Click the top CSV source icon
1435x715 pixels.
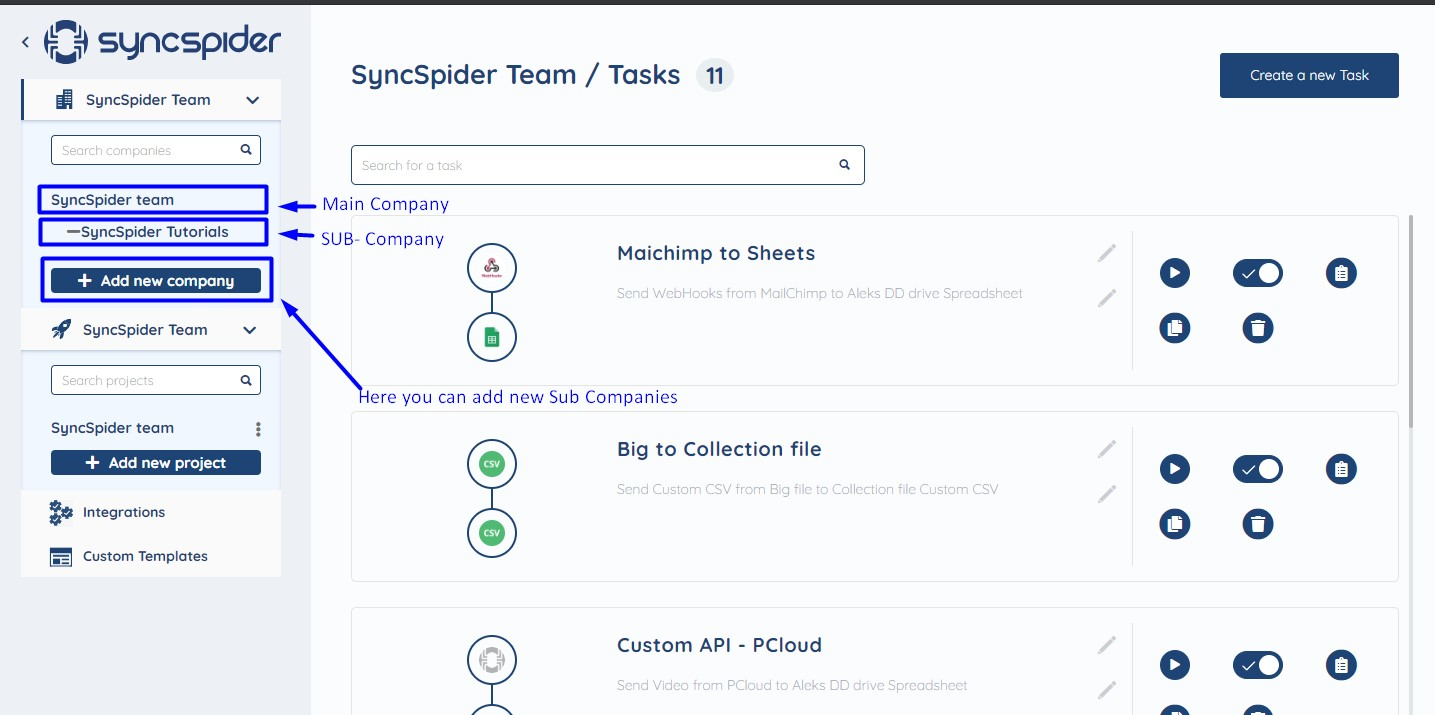click(491, 464)
